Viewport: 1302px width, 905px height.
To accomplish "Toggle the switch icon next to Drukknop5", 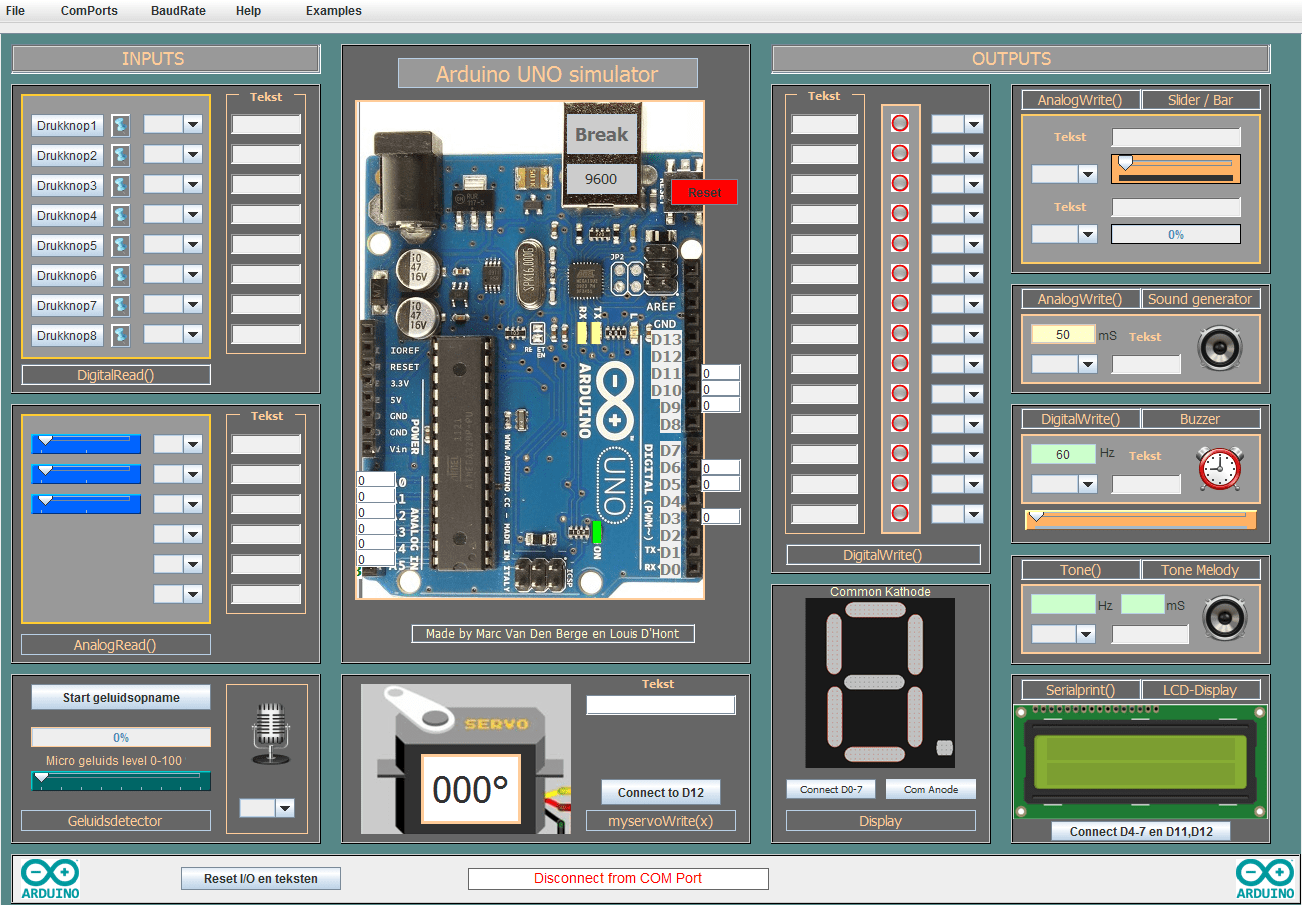I will pyautogui.click(x=121, y=245).
